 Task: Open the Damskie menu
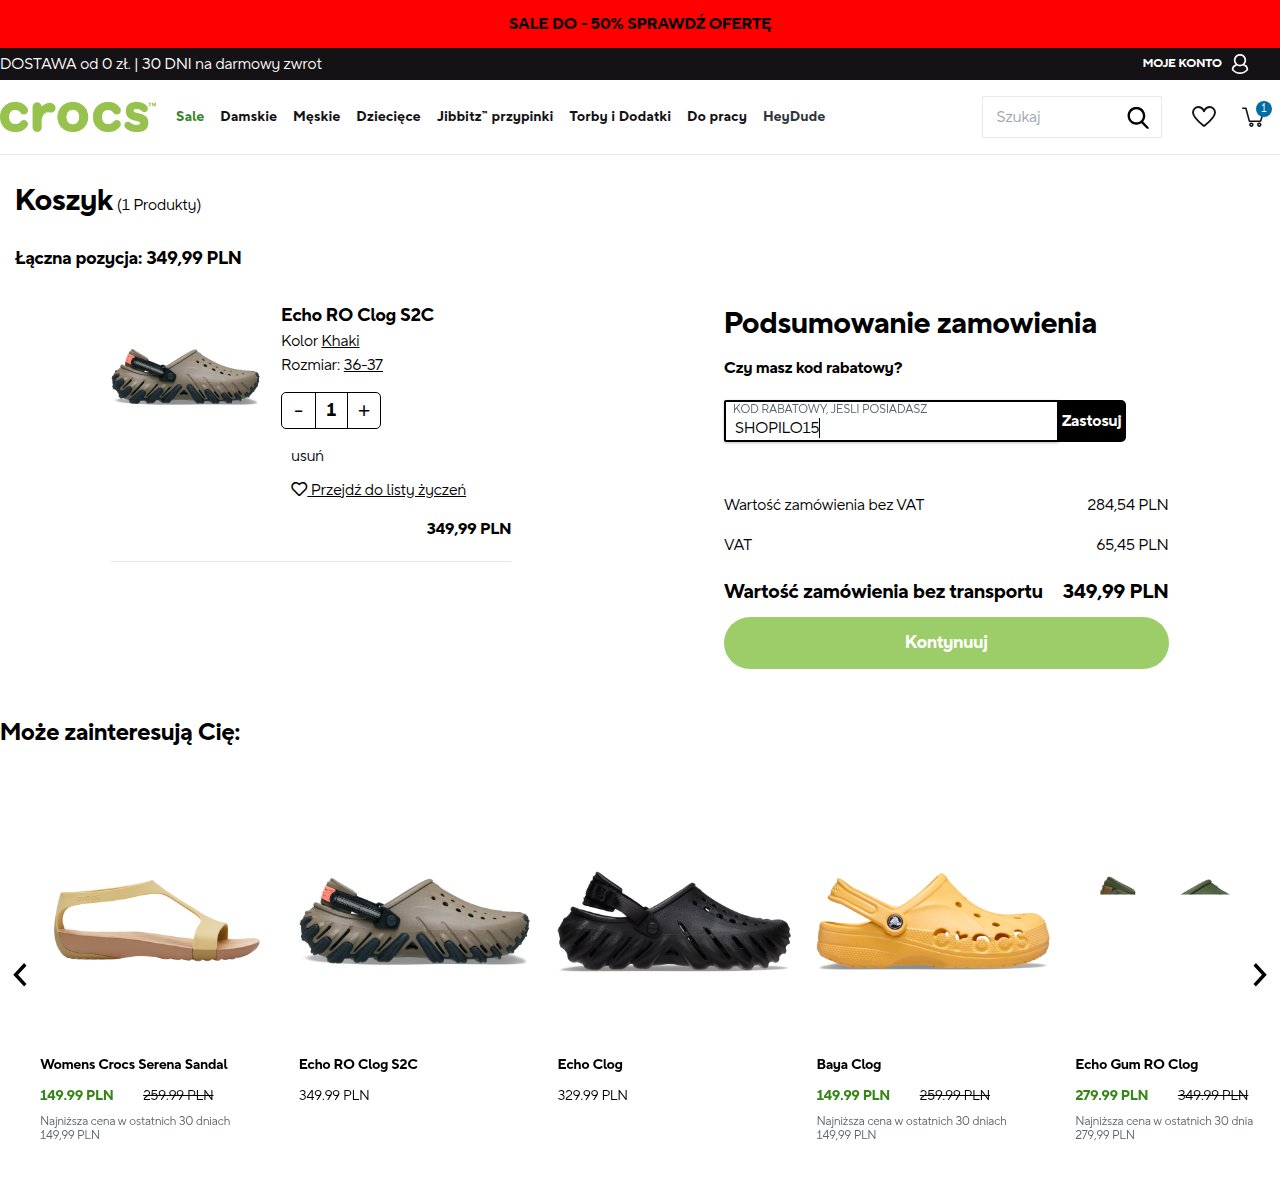[x=248, y=116]
